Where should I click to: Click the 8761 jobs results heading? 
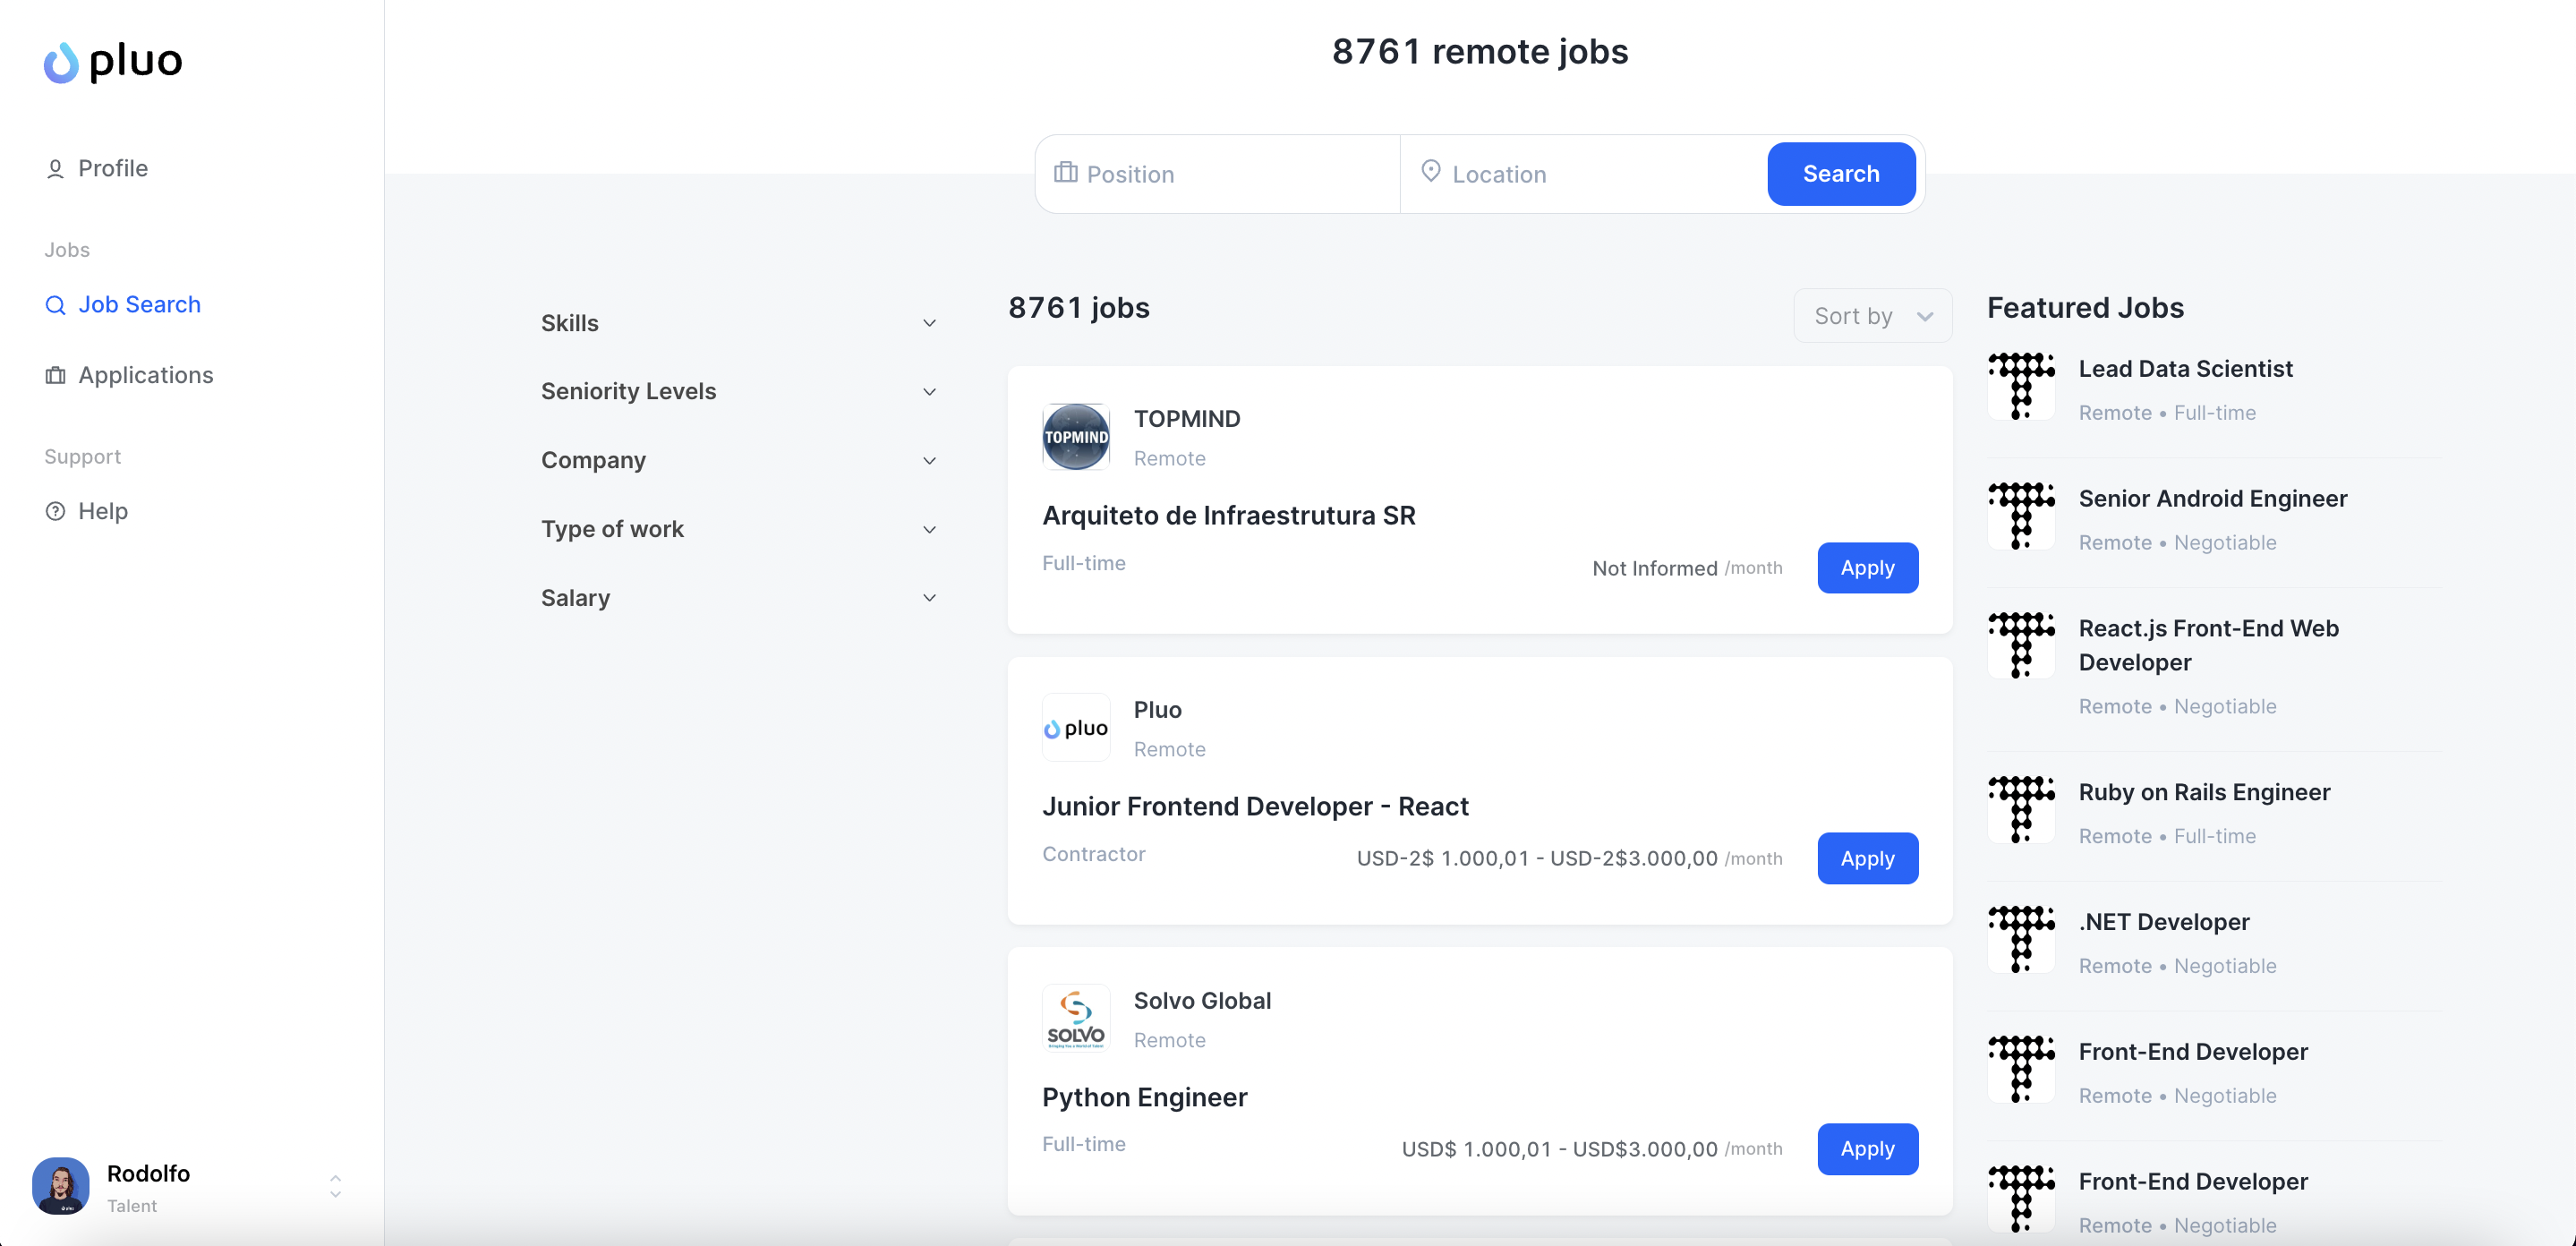coord(1078,308)
